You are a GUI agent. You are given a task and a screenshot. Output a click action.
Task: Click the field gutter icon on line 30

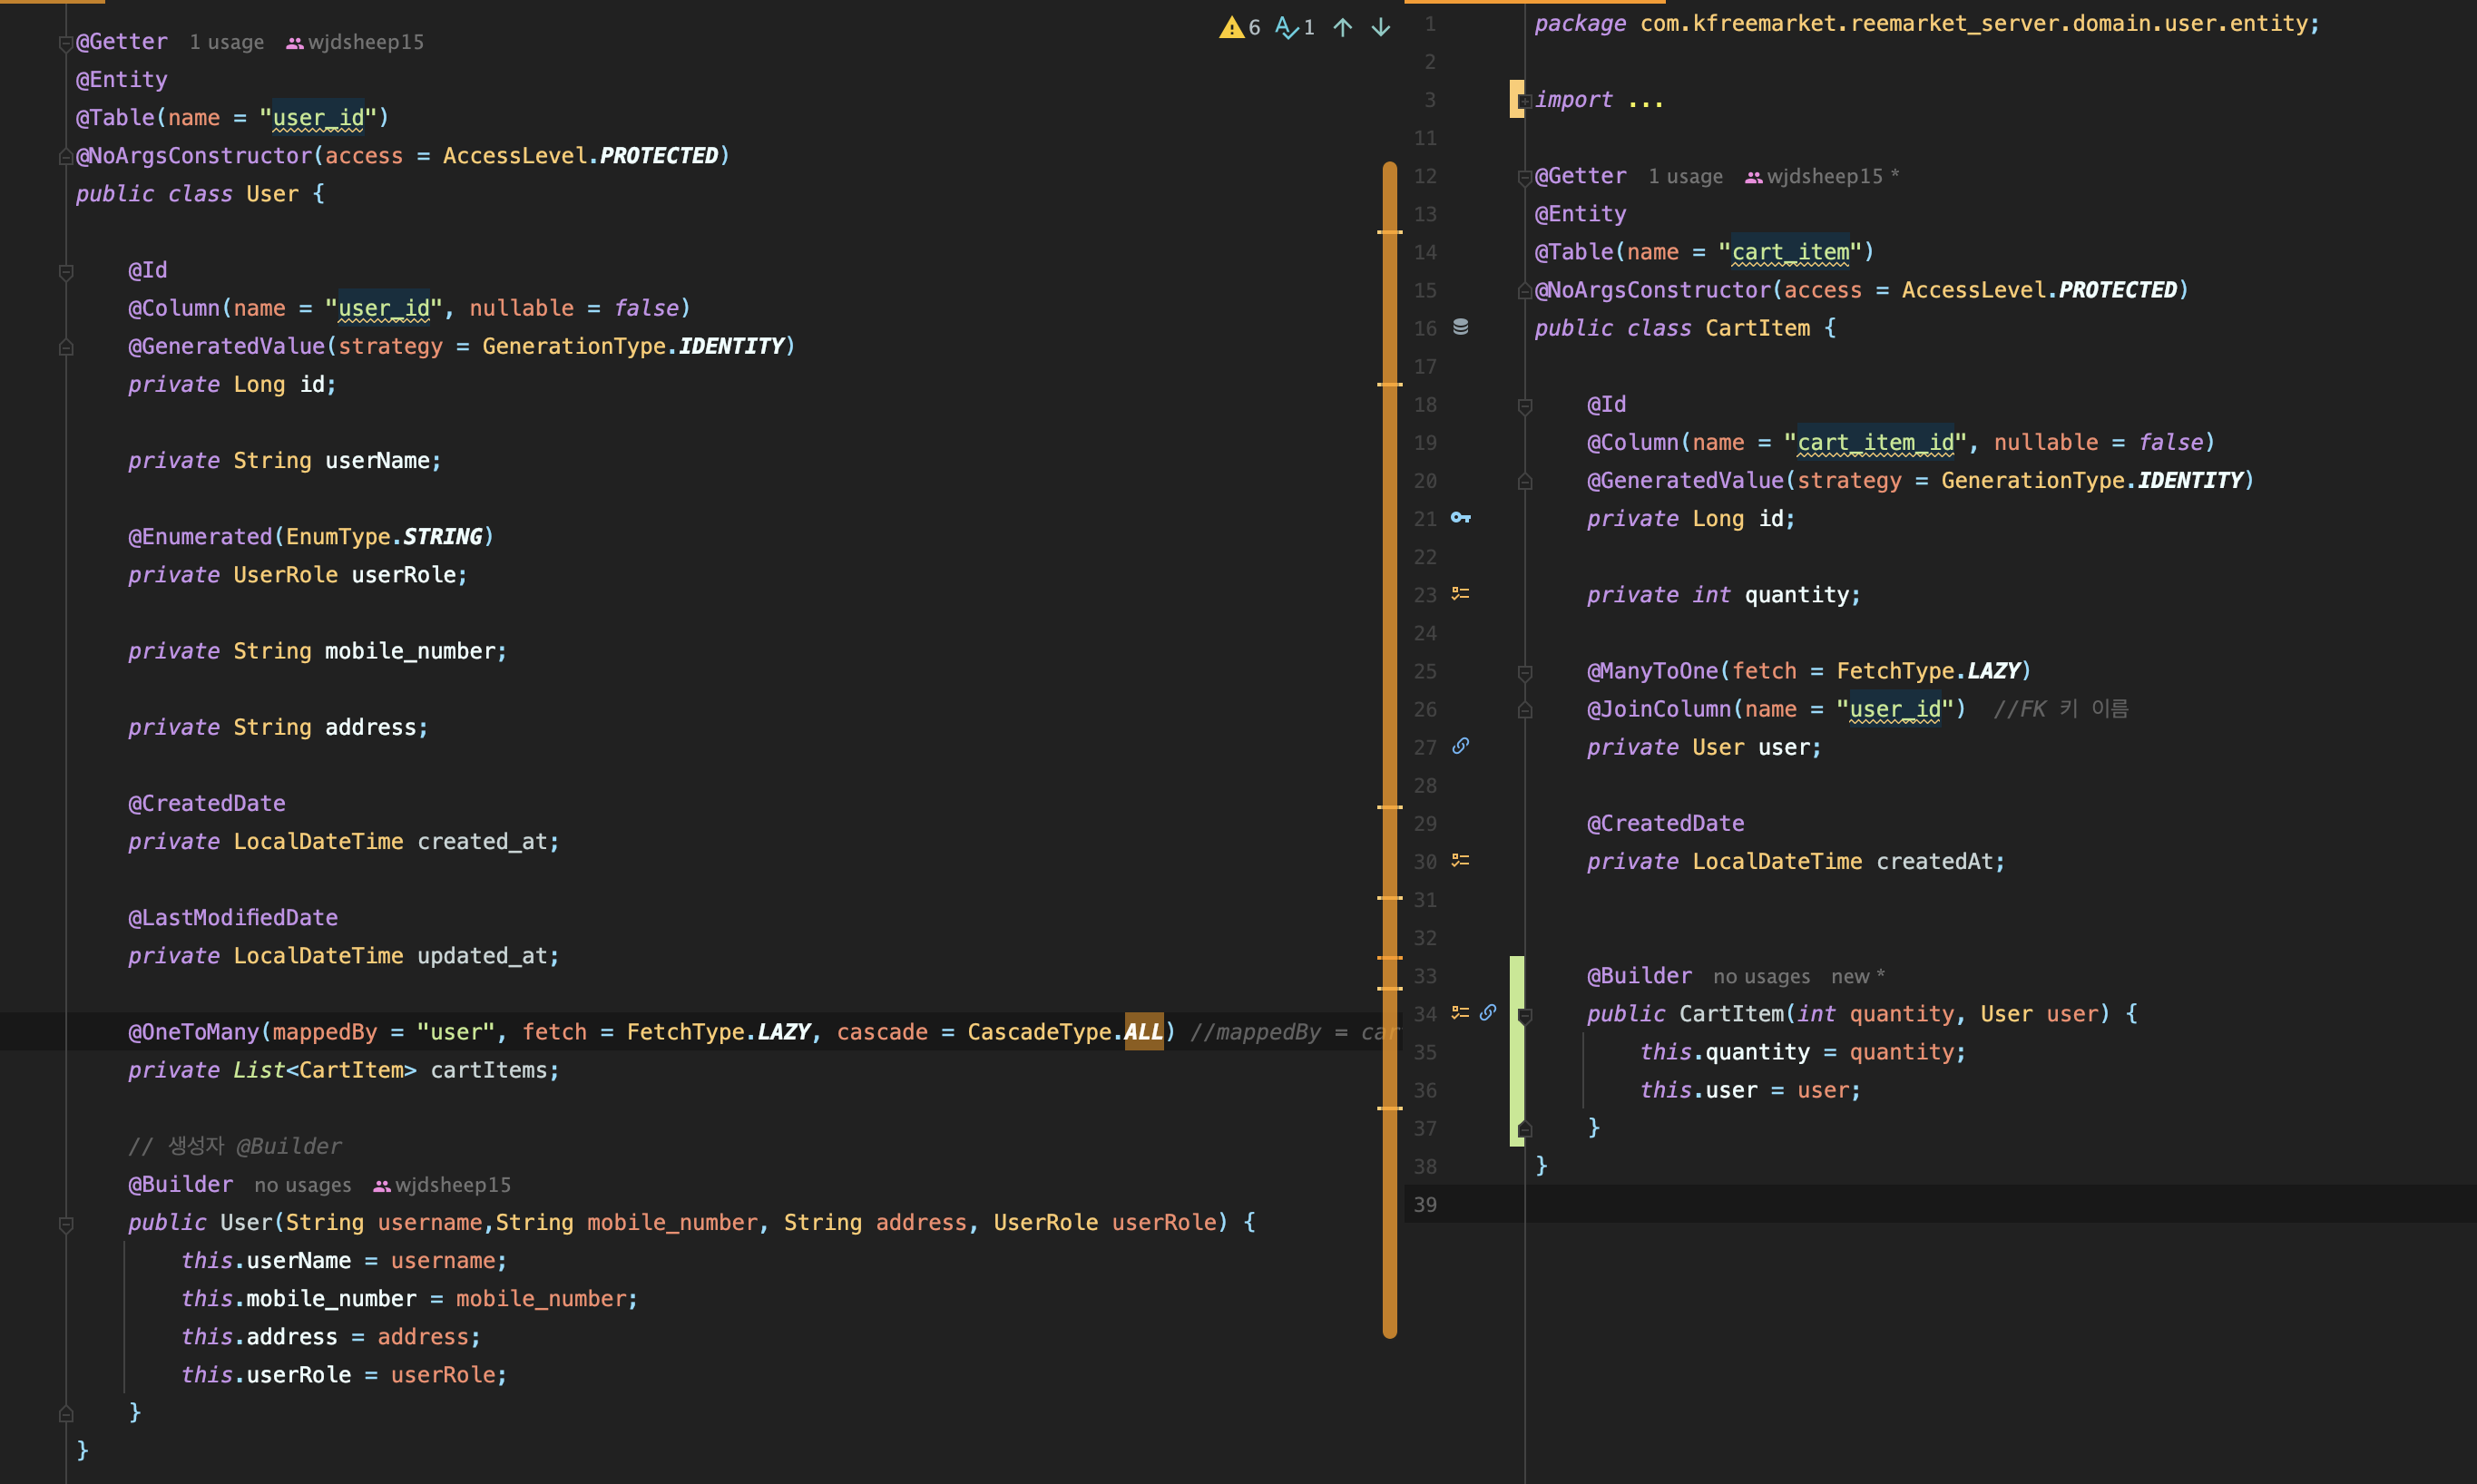coord(1460,860)
